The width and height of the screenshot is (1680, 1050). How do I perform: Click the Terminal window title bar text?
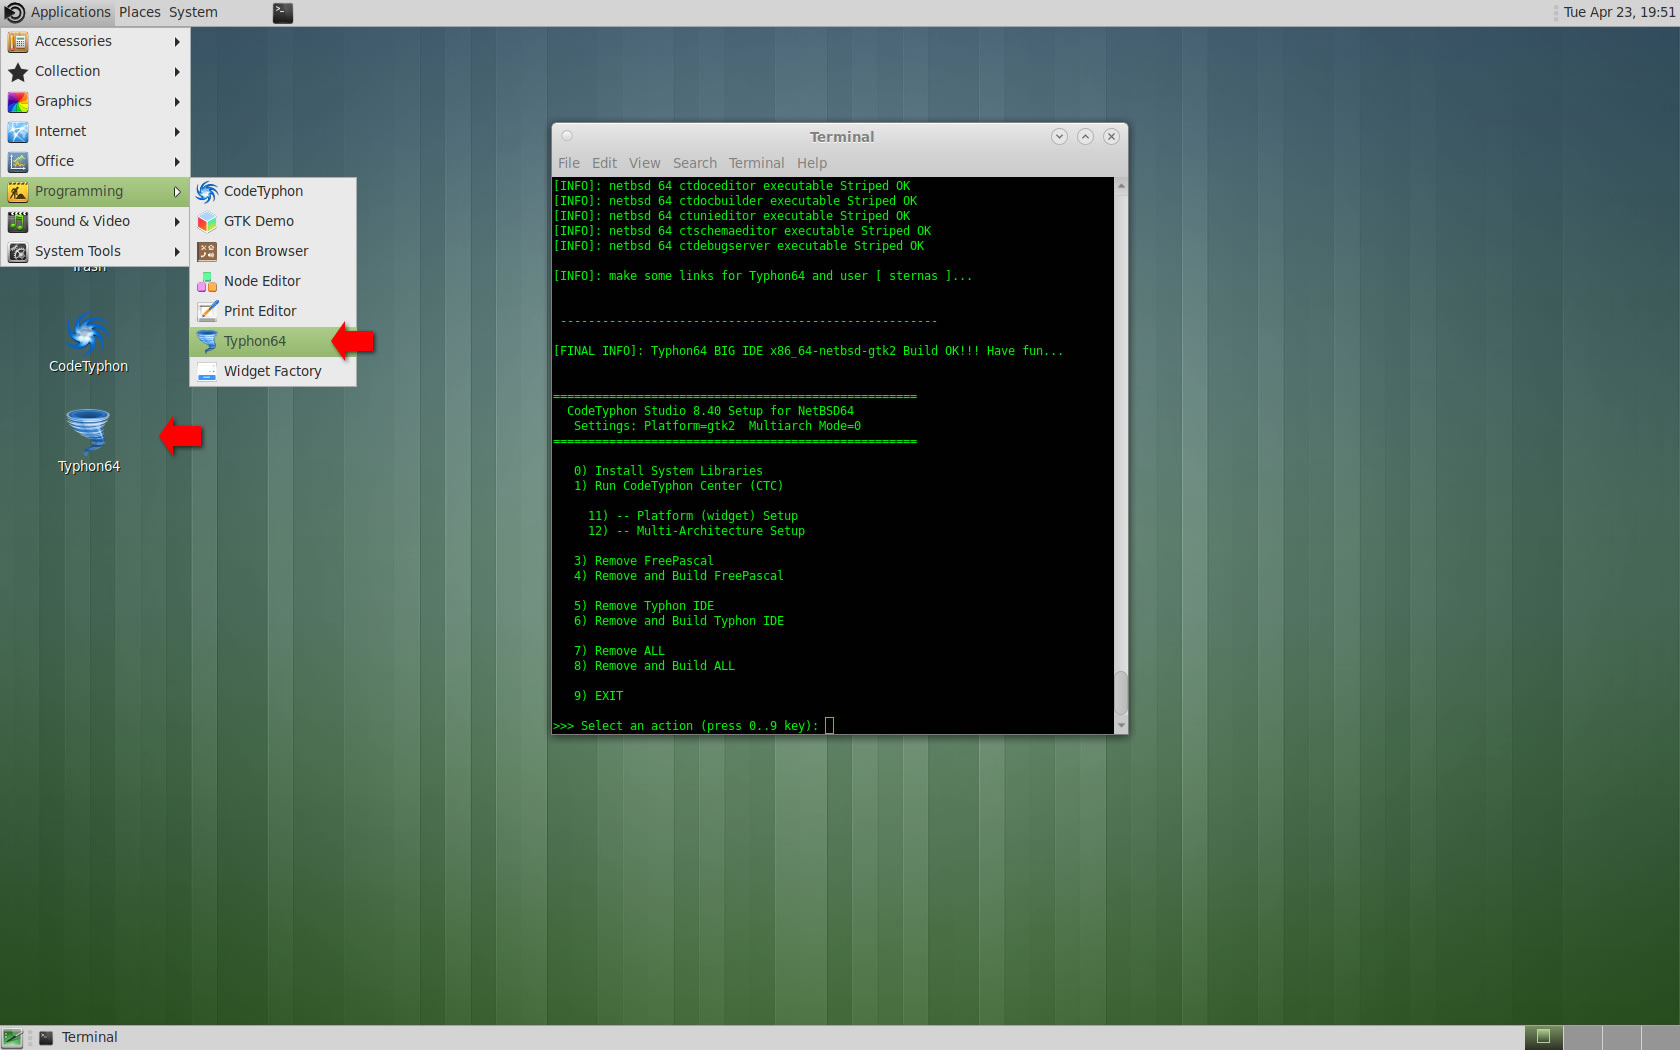tap(842, 137)
